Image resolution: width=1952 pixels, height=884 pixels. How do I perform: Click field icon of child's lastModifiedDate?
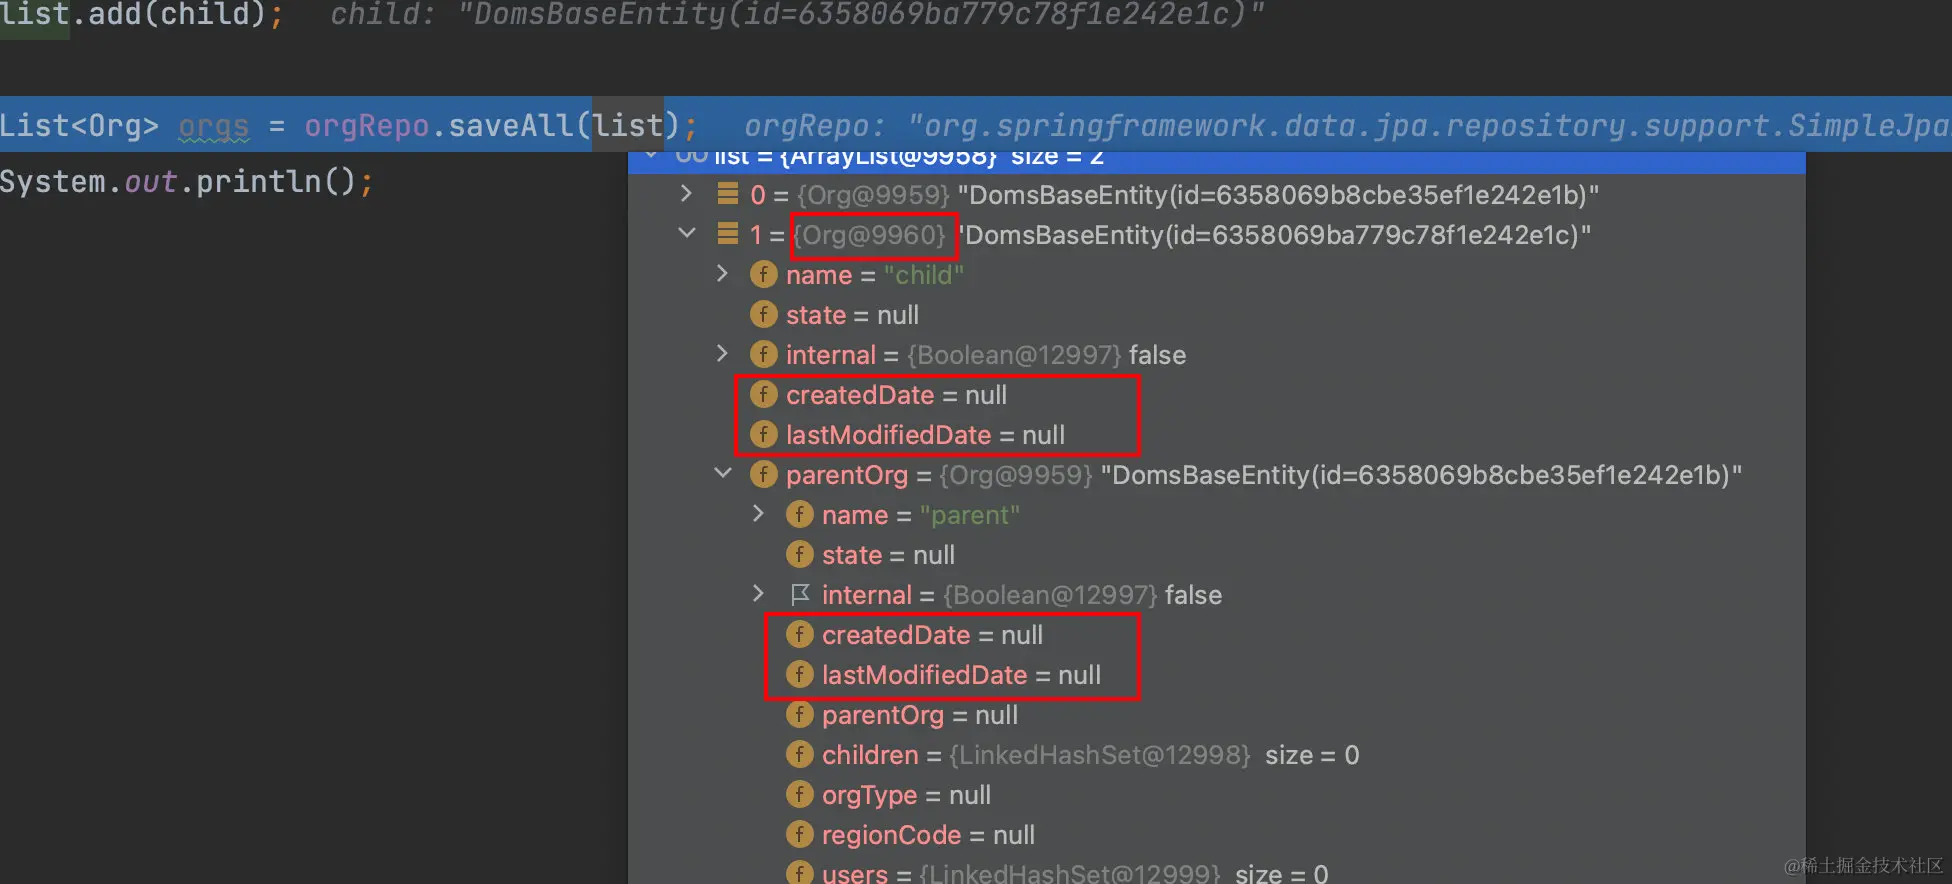763,434
